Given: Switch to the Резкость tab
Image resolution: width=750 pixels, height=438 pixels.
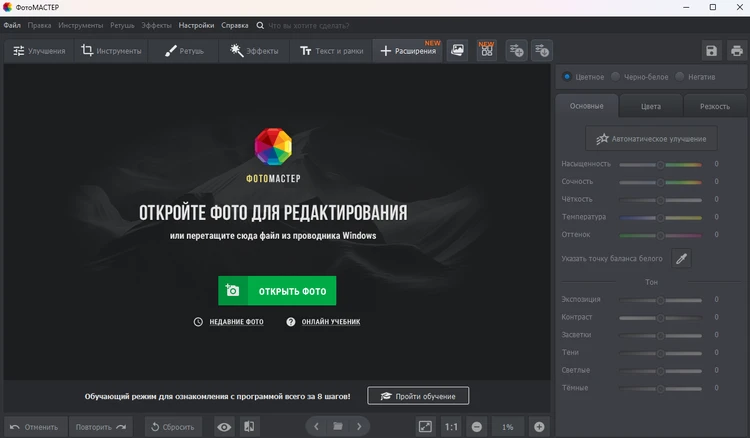Looking at the screenshot, I should 714,106.
